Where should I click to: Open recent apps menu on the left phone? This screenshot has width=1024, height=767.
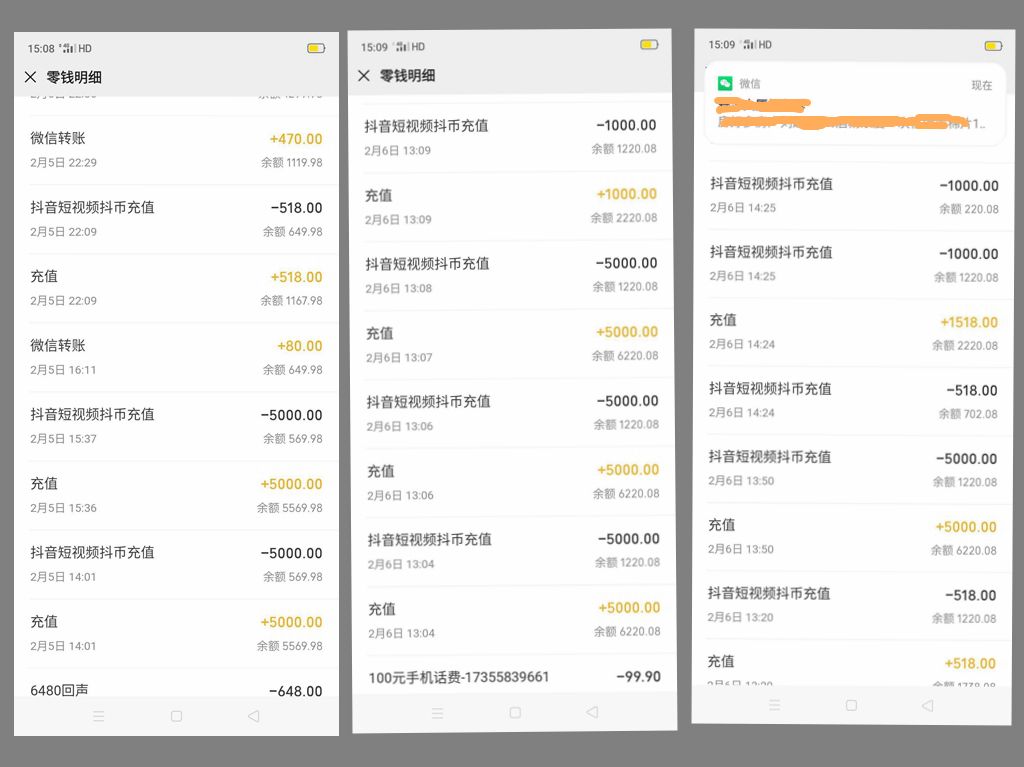(99, 716)
